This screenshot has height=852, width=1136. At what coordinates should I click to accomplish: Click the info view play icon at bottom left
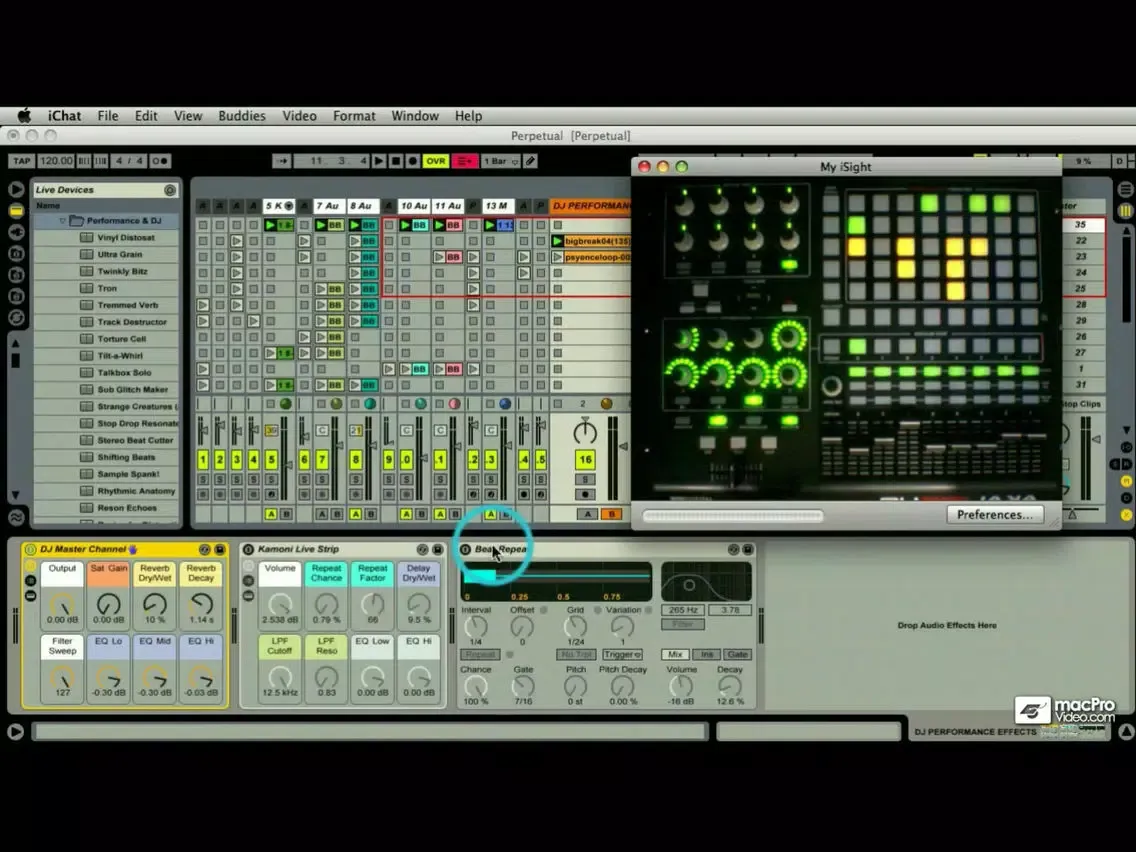point(15,732)
